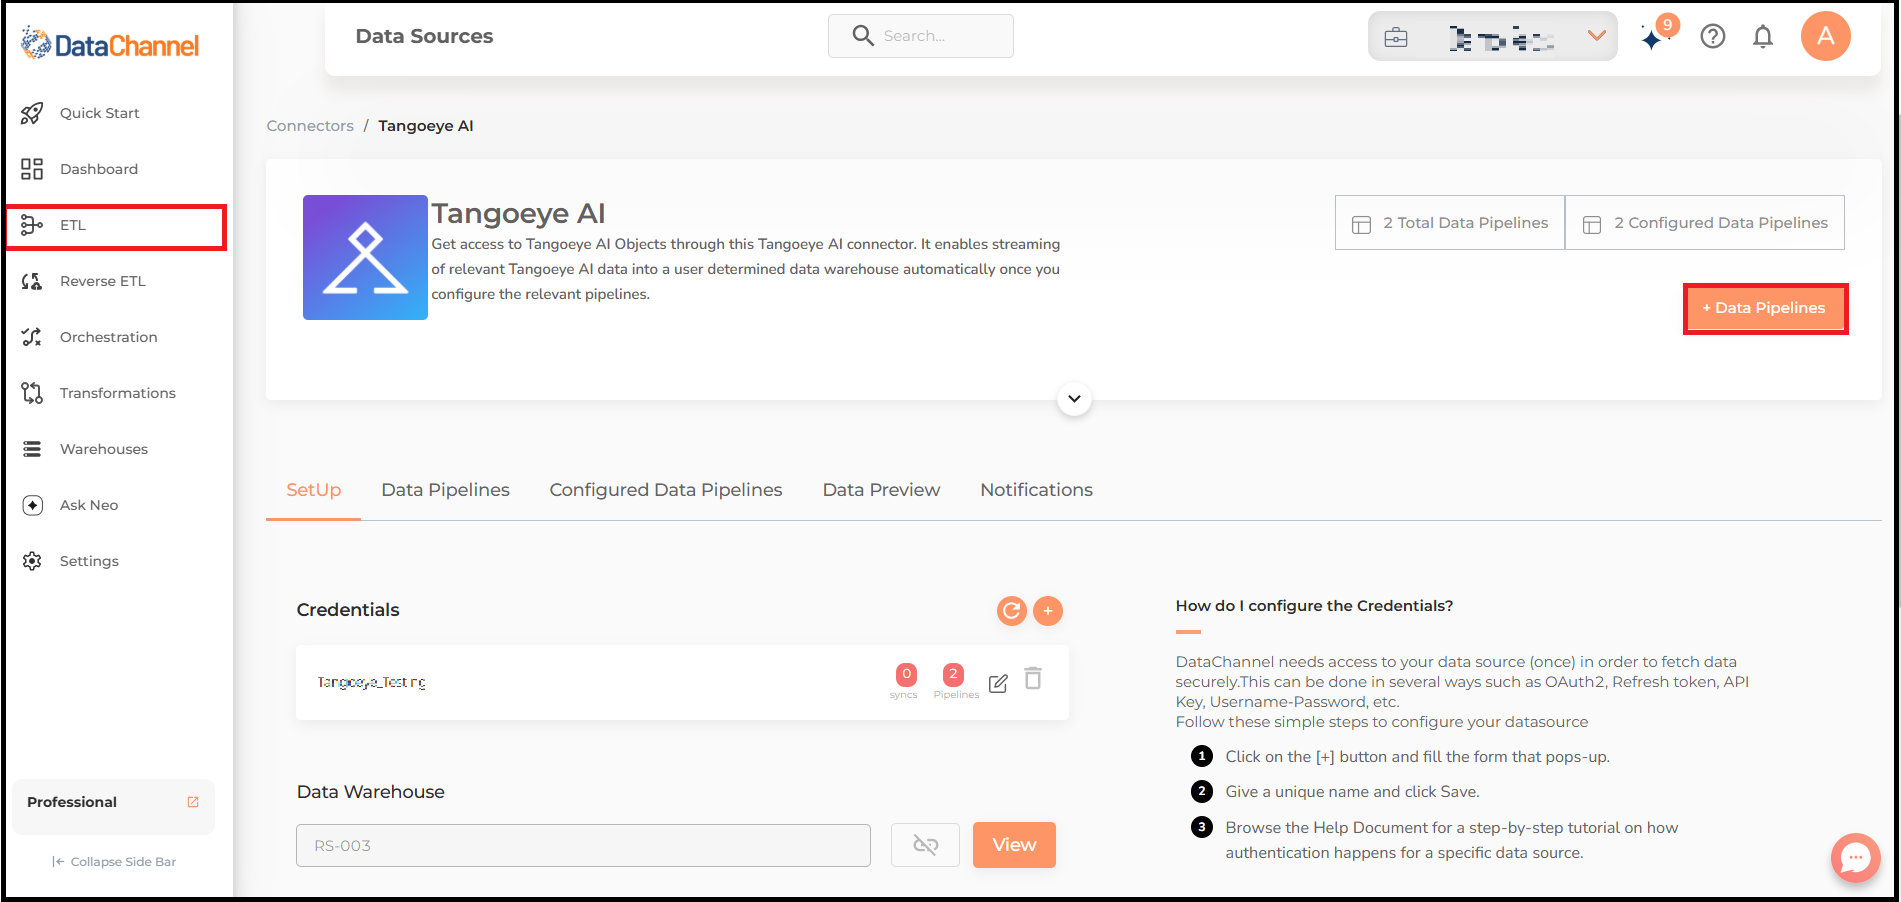This screenshot has width=1901, height=902.
Task: Open the help question mark icon
Action: coord(1713,37)
